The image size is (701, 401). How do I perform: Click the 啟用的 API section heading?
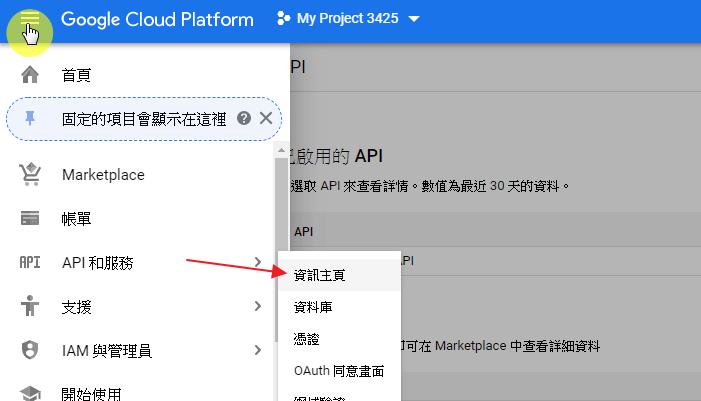336,156
